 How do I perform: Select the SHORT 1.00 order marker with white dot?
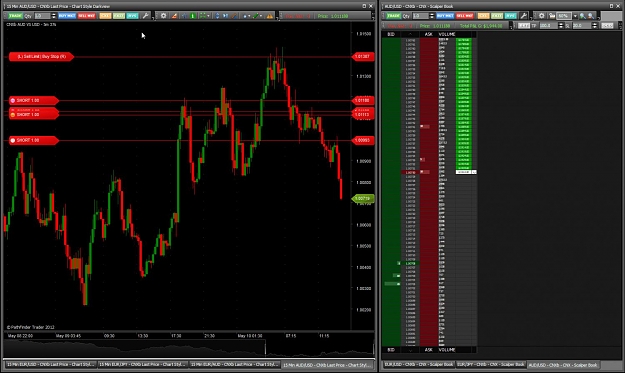[x=34, y=140]
